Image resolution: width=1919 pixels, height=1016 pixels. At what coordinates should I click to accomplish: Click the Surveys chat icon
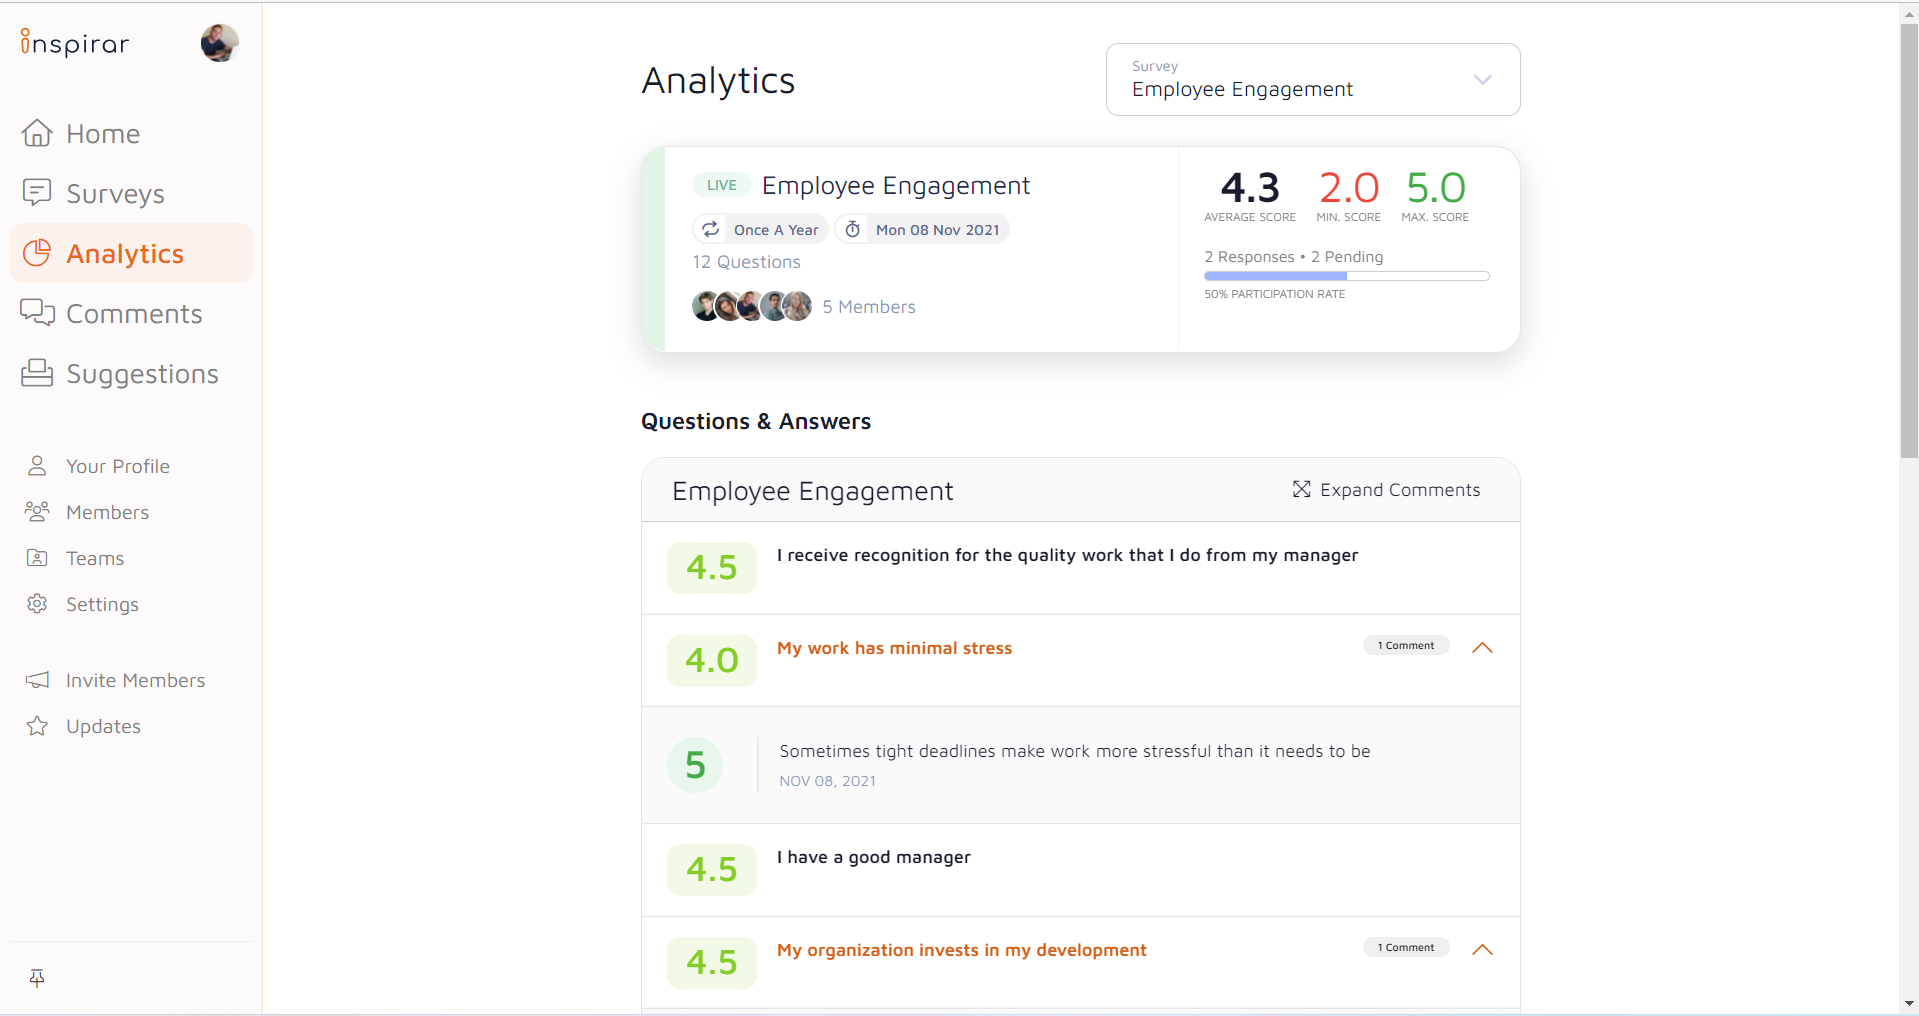pos(37,192)
